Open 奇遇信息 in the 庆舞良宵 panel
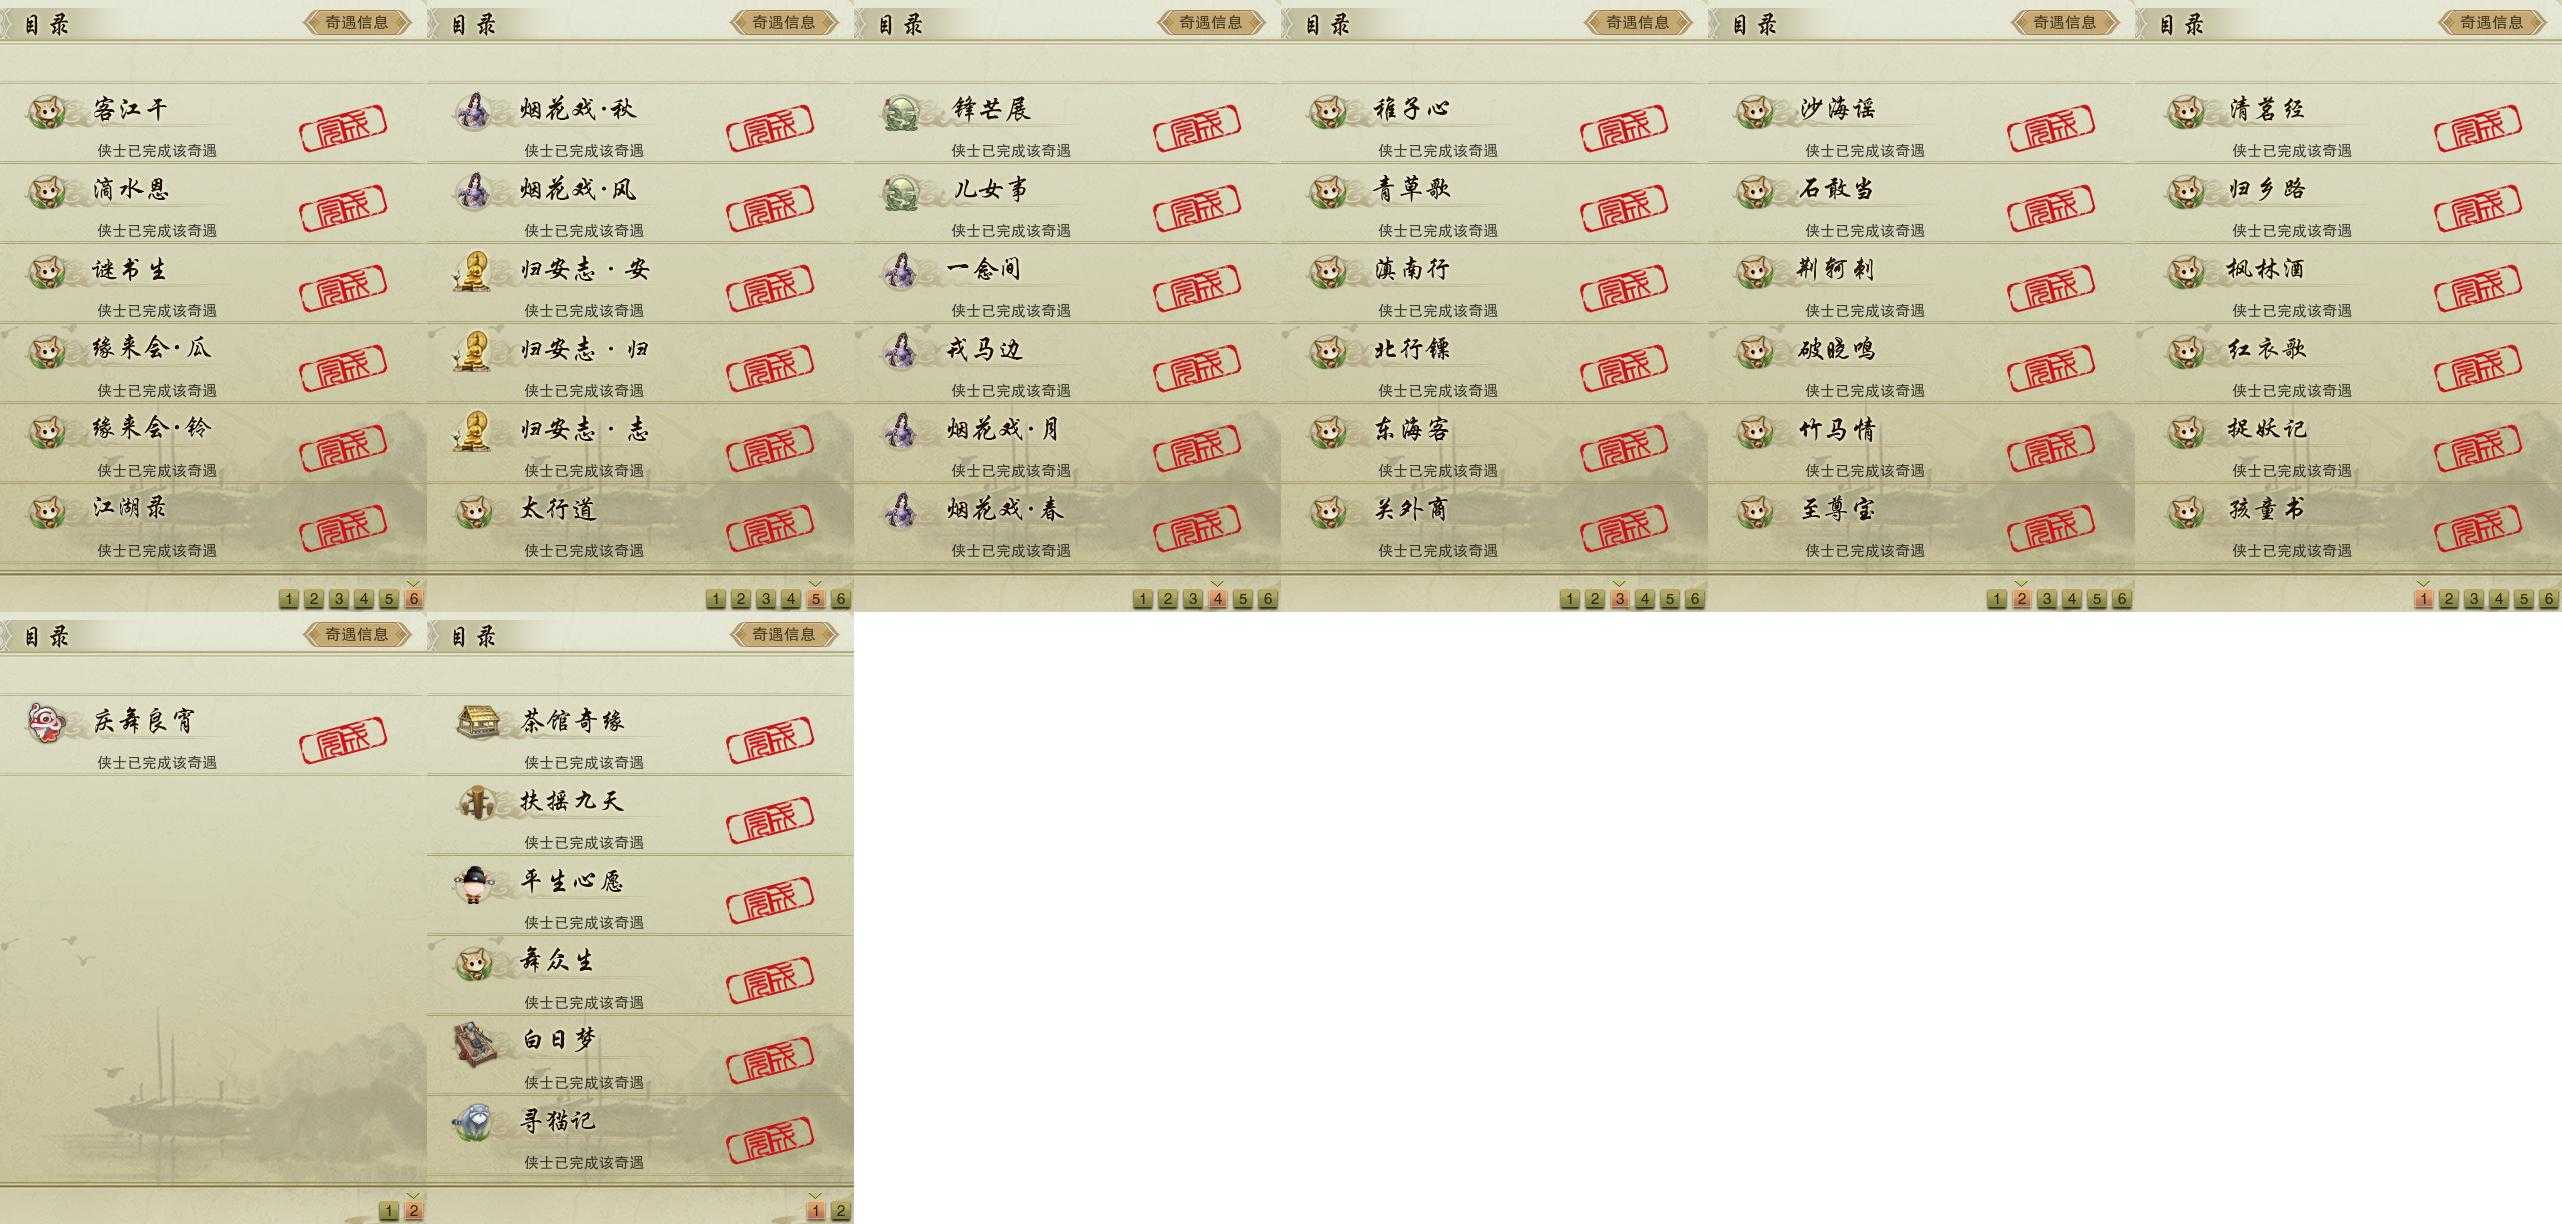Screen dimensions: 2562x1224 pyautogui.click(x=357, y=634)
